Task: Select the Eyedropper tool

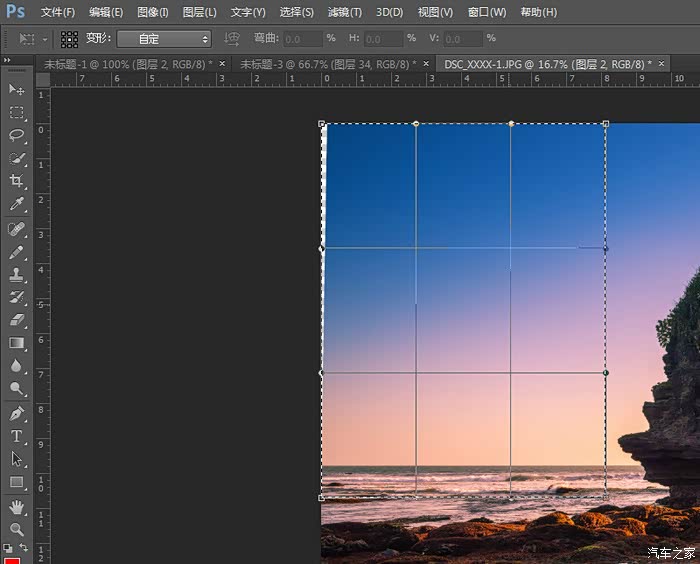Action: click(17, 204)
